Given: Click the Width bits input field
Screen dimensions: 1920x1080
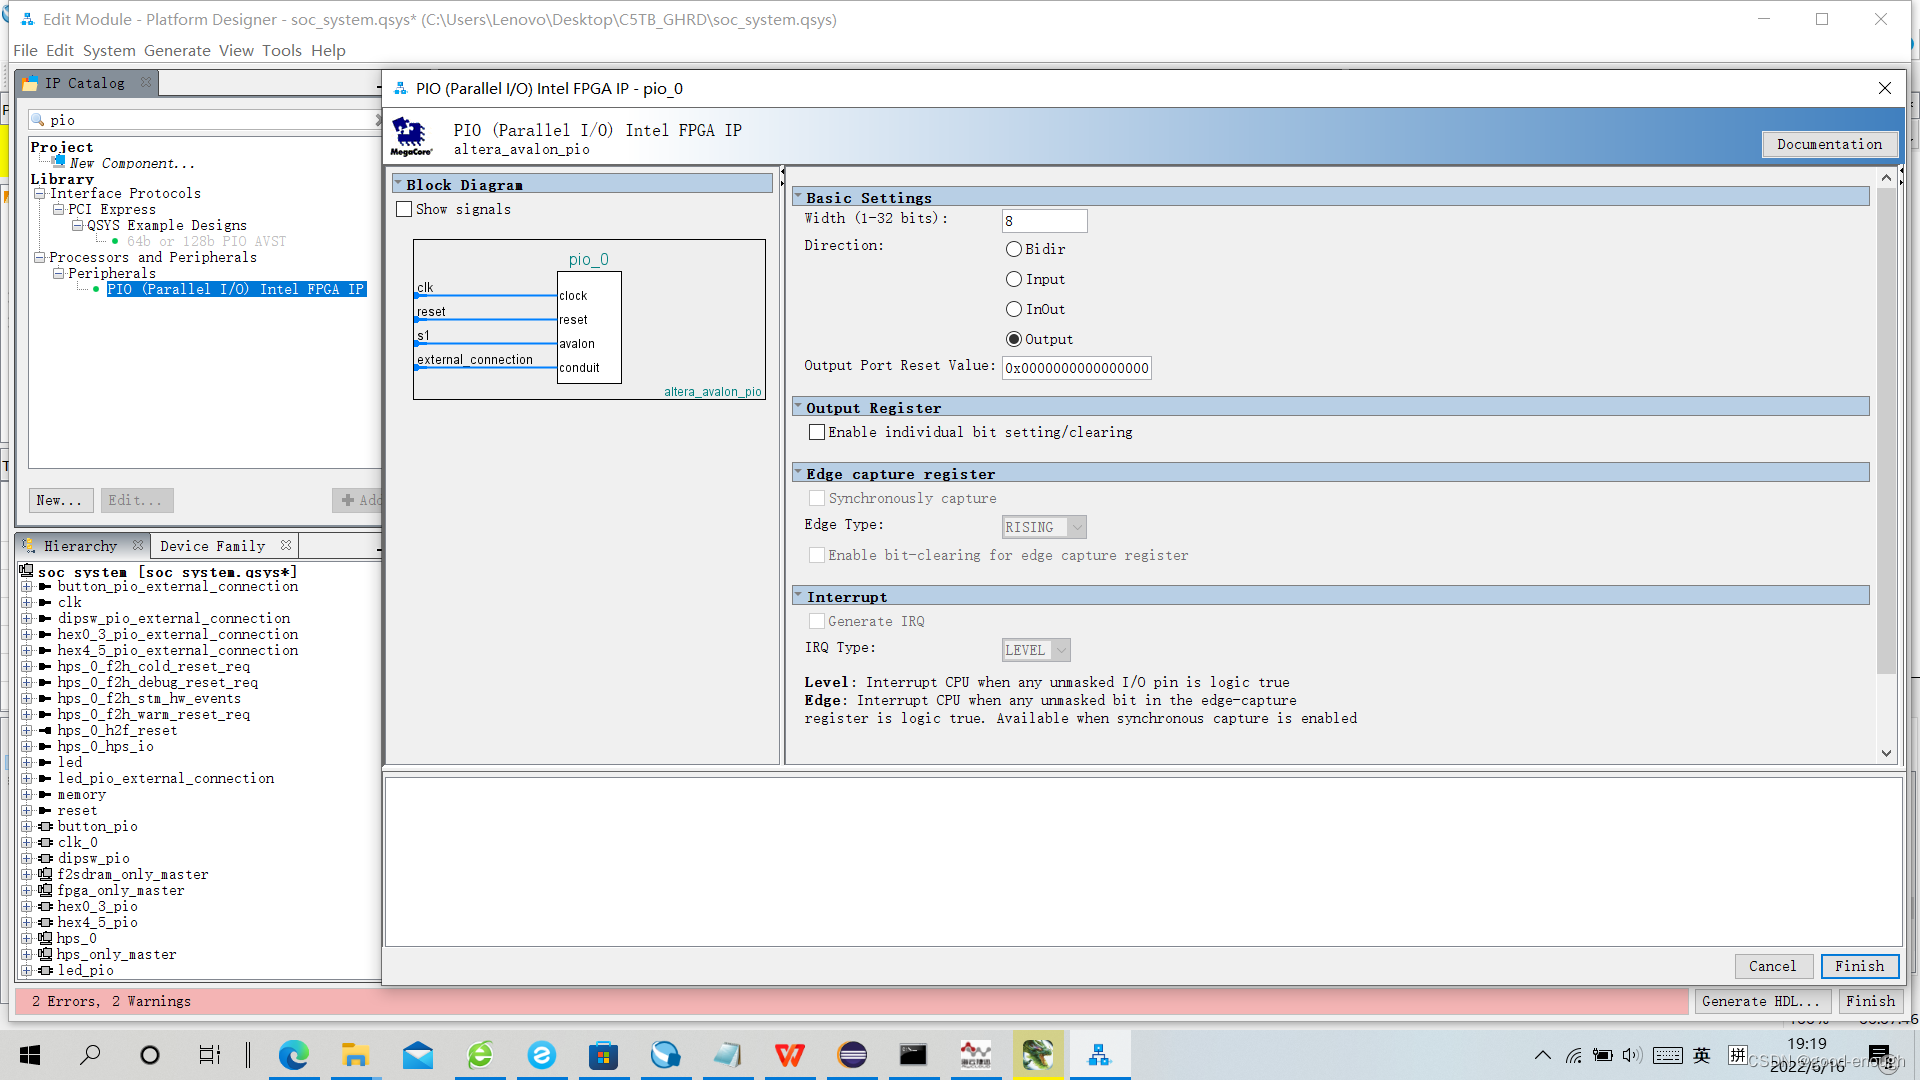Looking at the screenshot, I should (1043, 221).
